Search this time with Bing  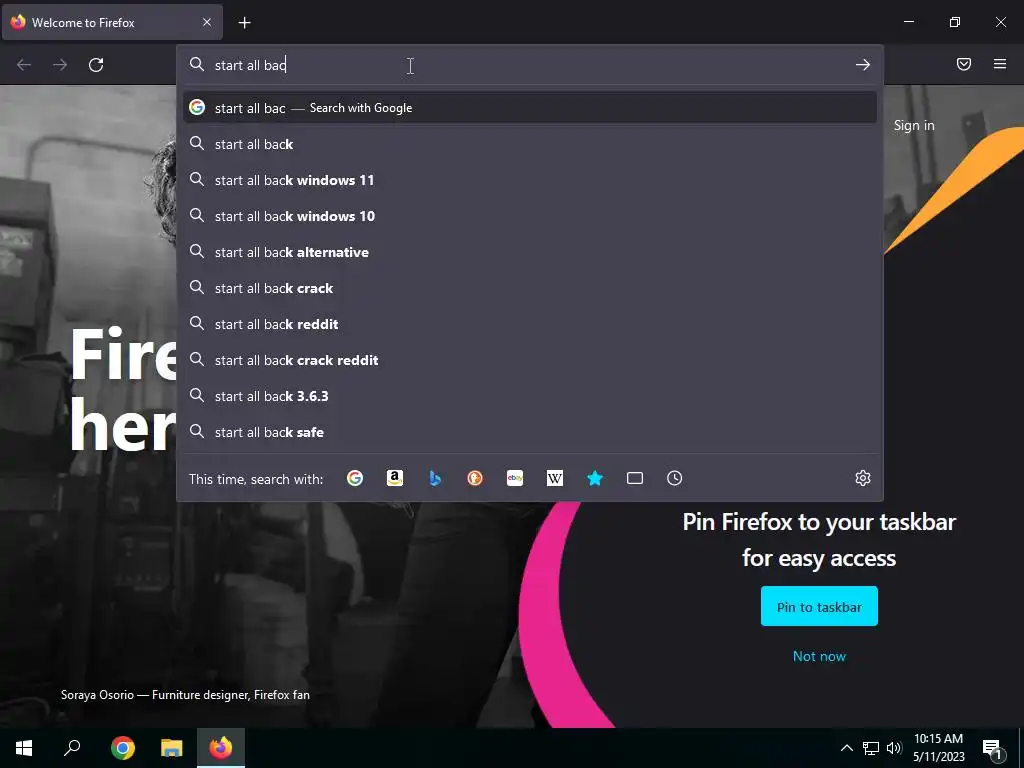coord(435,479)
